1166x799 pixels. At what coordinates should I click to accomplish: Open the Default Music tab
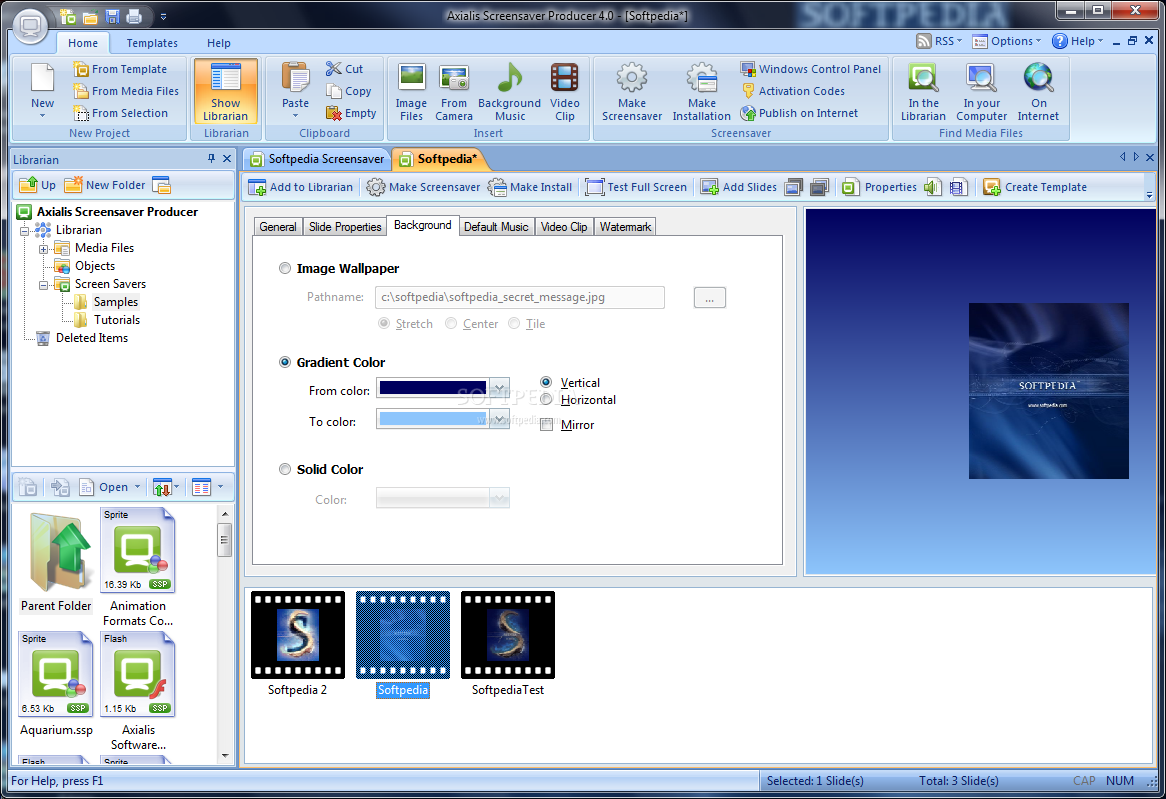point(496,227)
